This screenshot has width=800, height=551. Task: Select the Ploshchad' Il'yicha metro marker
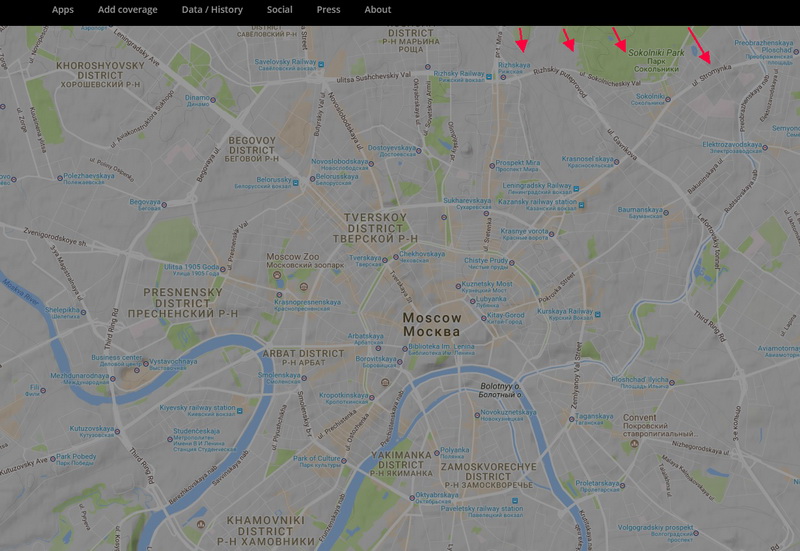pyautogui.click(x=672, y=382)
